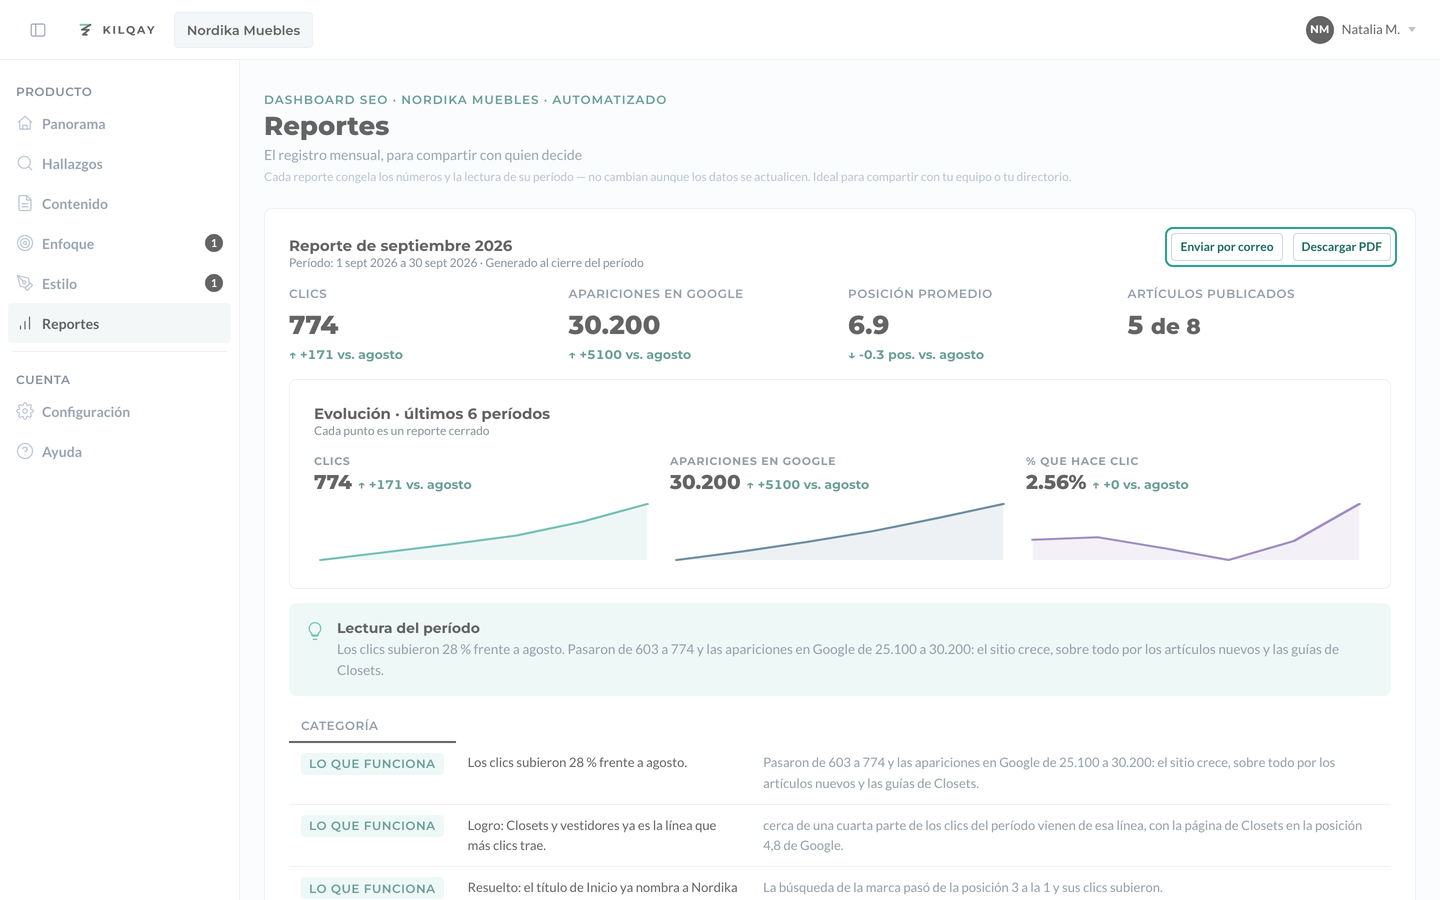Image resolution: width=1440 pixels, height=900 pixels.
Task: Select Enfoque in the sidebar
Action: point(119,244)
